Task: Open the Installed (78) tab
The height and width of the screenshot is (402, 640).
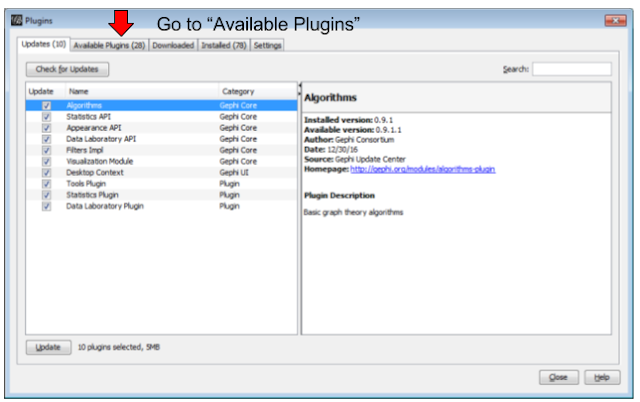Action: coord(224,45)
